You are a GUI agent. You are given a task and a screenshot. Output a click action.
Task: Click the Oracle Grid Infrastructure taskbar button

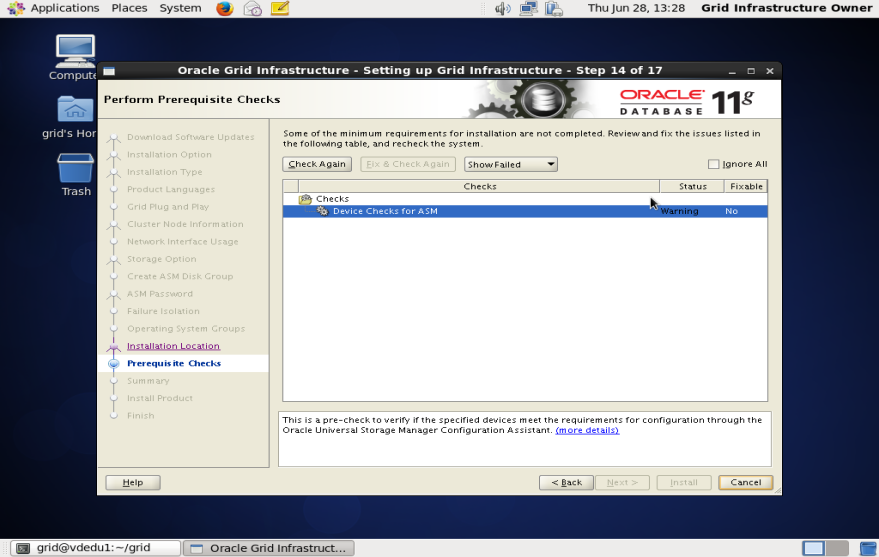269,548
